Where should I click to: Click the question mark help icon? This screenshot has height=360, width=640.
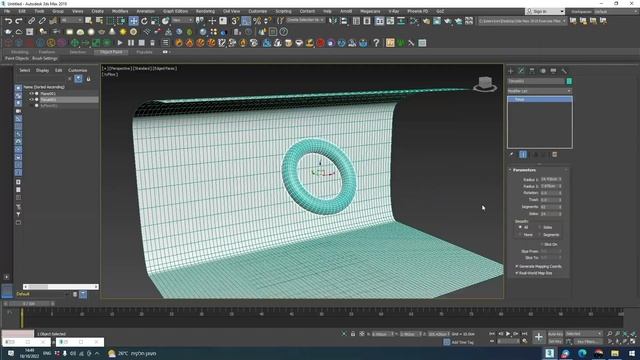[x=376, y=42]
